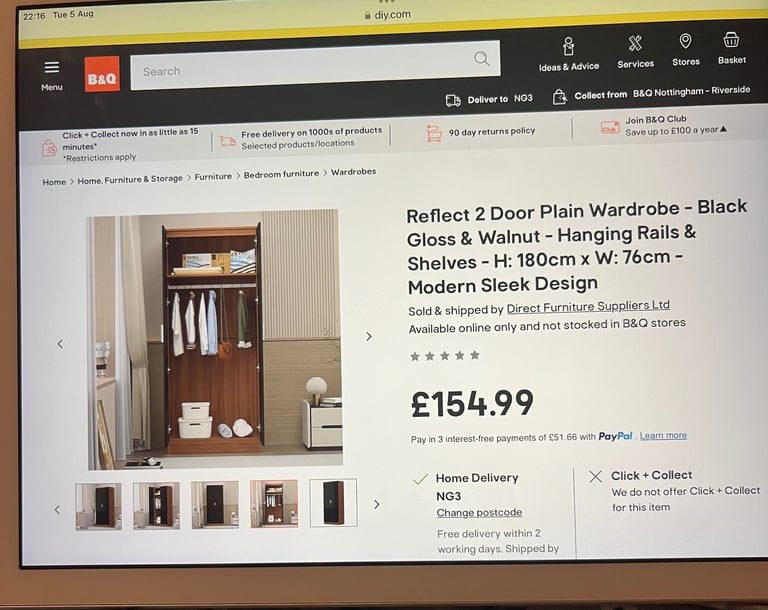The width and height of the screenshot is (768, 610).
Task: Open the Stores location pin
Action: pyautogui.click(x=685, y=41)
